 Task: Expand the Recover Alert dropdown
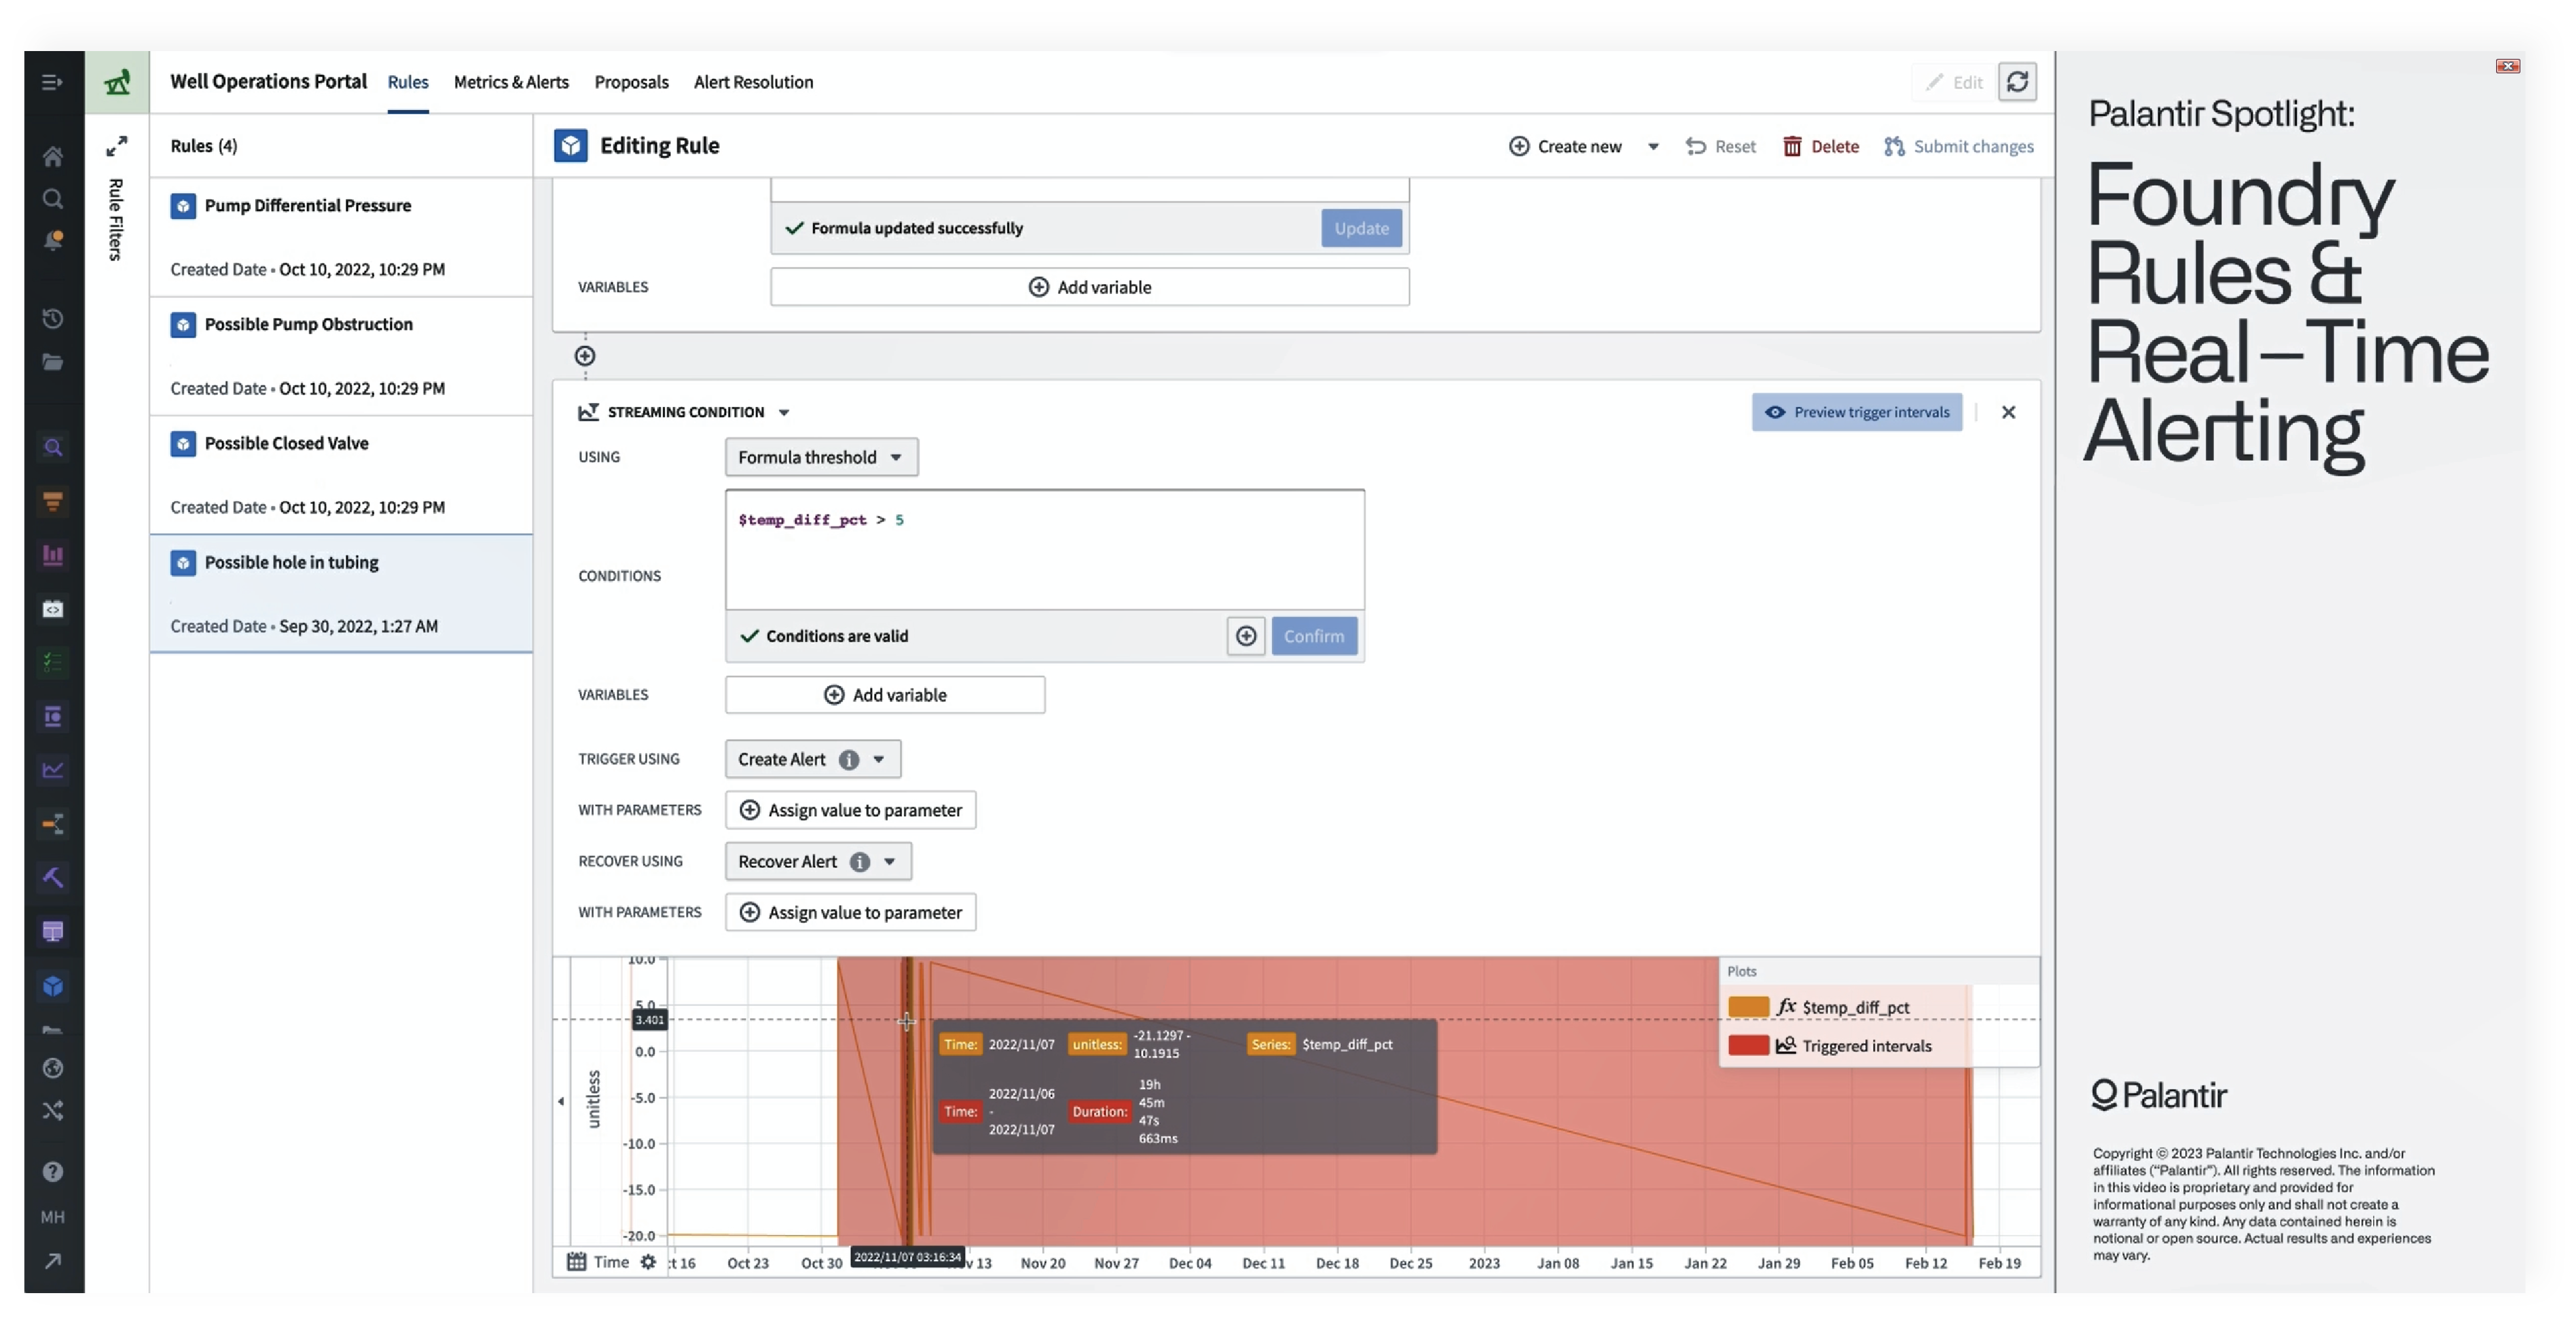tap(889, 861)
